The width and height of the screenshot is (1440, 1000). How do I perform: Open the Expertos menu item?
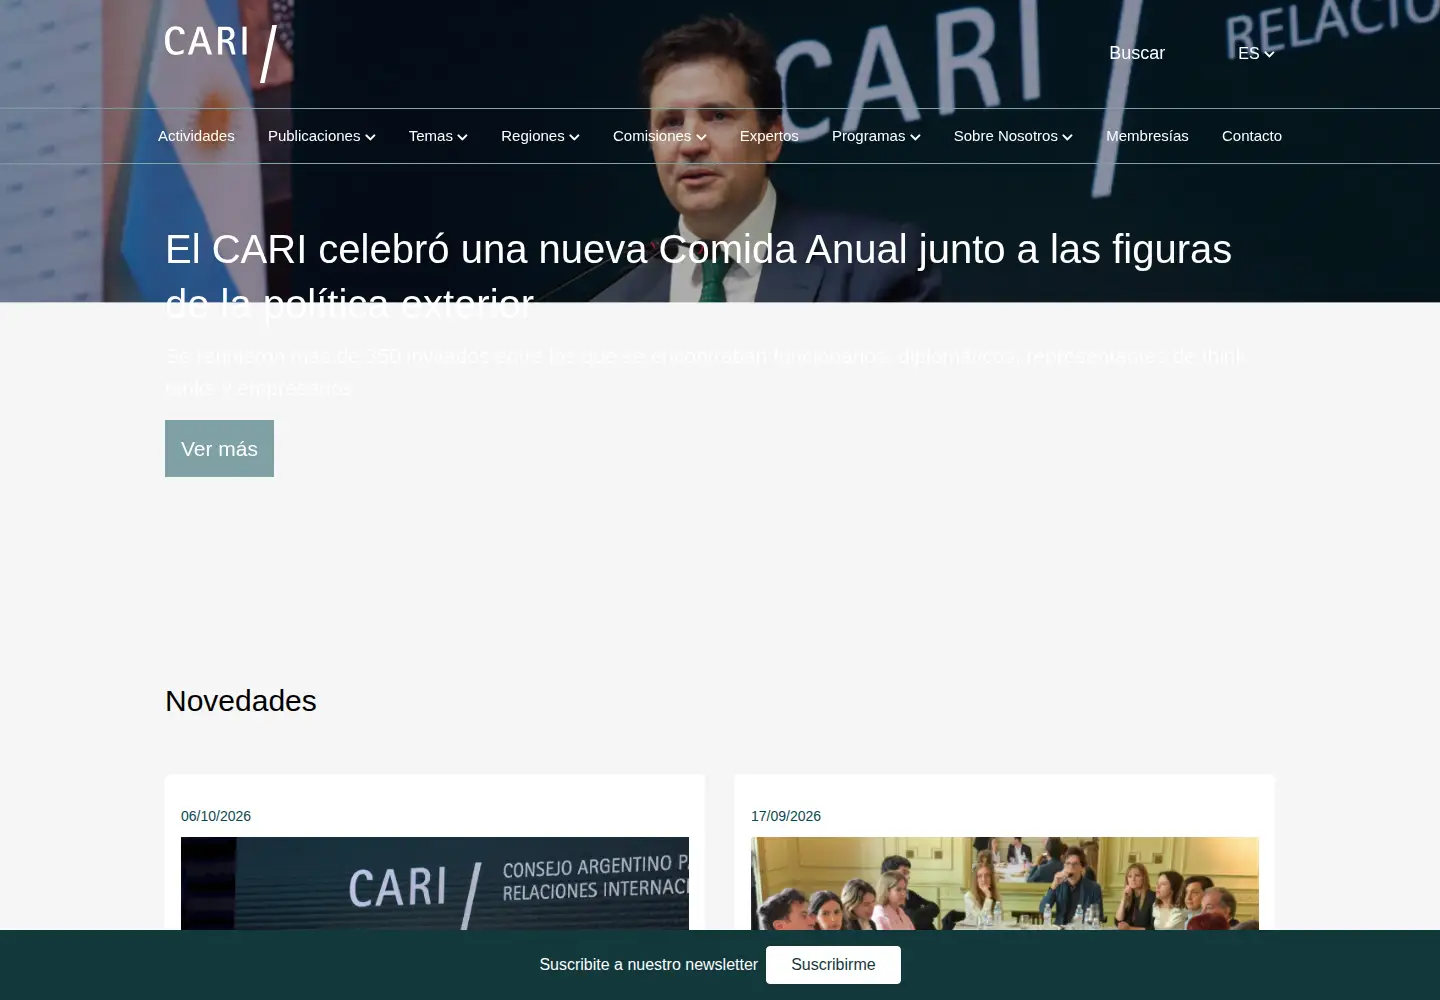[x=769, y=136]
